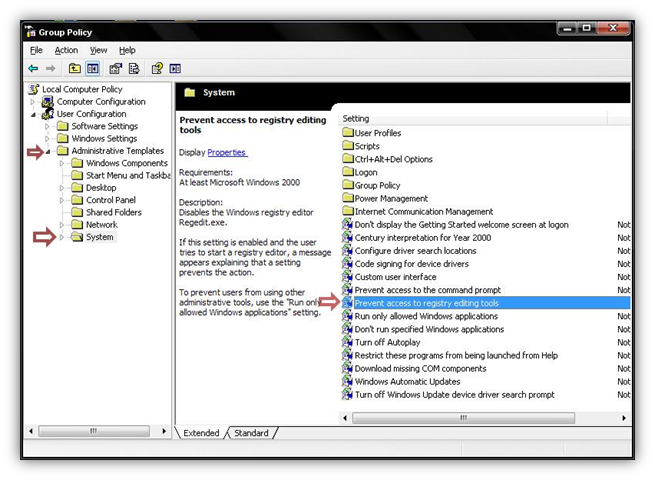Viewport: 655px width, 480px height.
Task: Switch to the Extended tab
Action: [x=201, y=433]
